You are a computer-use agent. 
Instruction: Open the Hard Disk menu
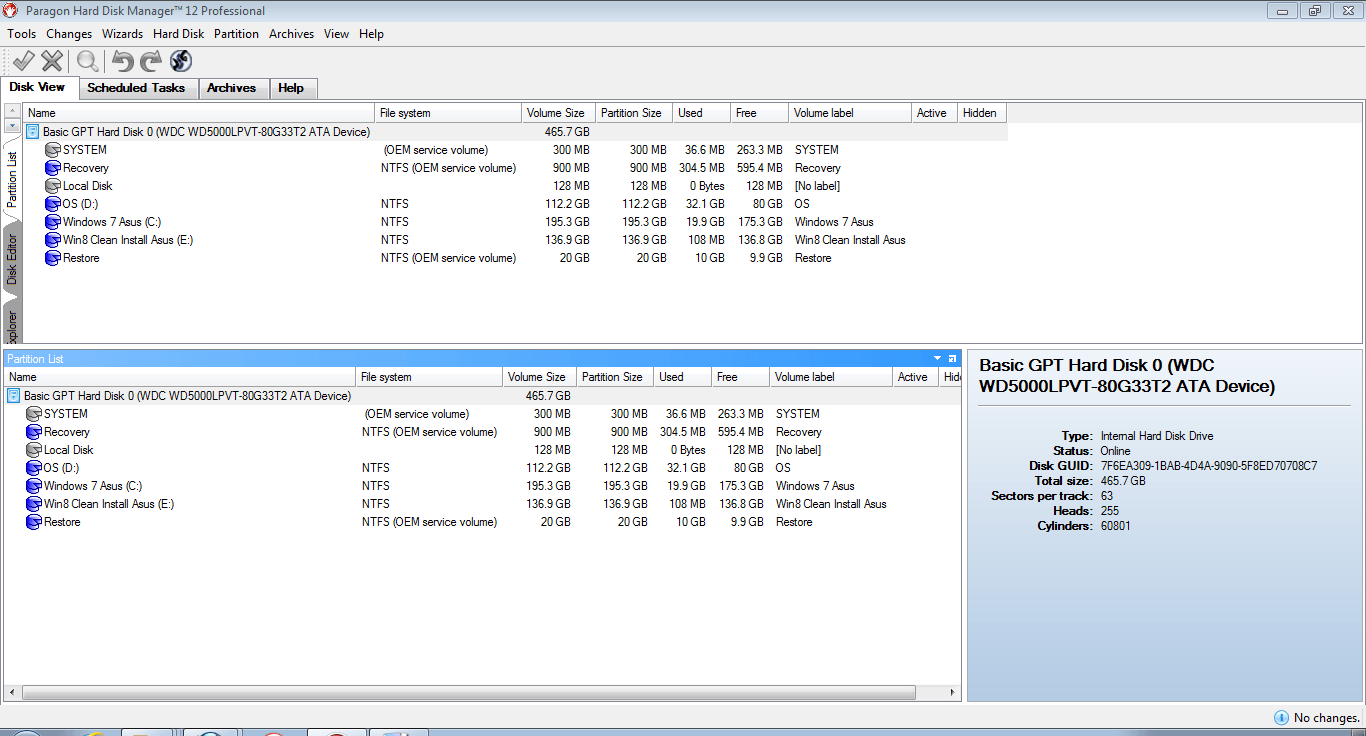178,34
